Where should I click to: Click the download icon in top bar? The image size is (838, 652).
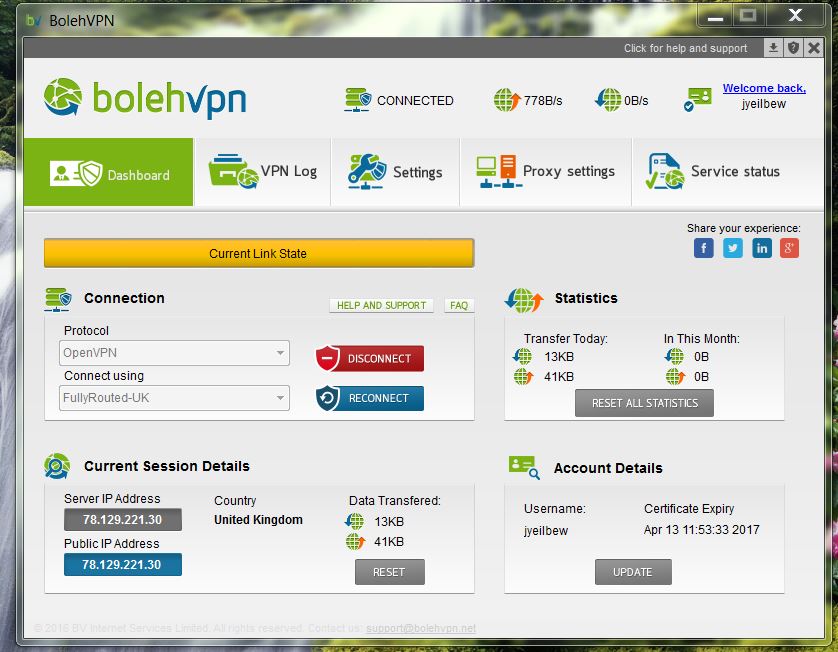pos(773,48)
